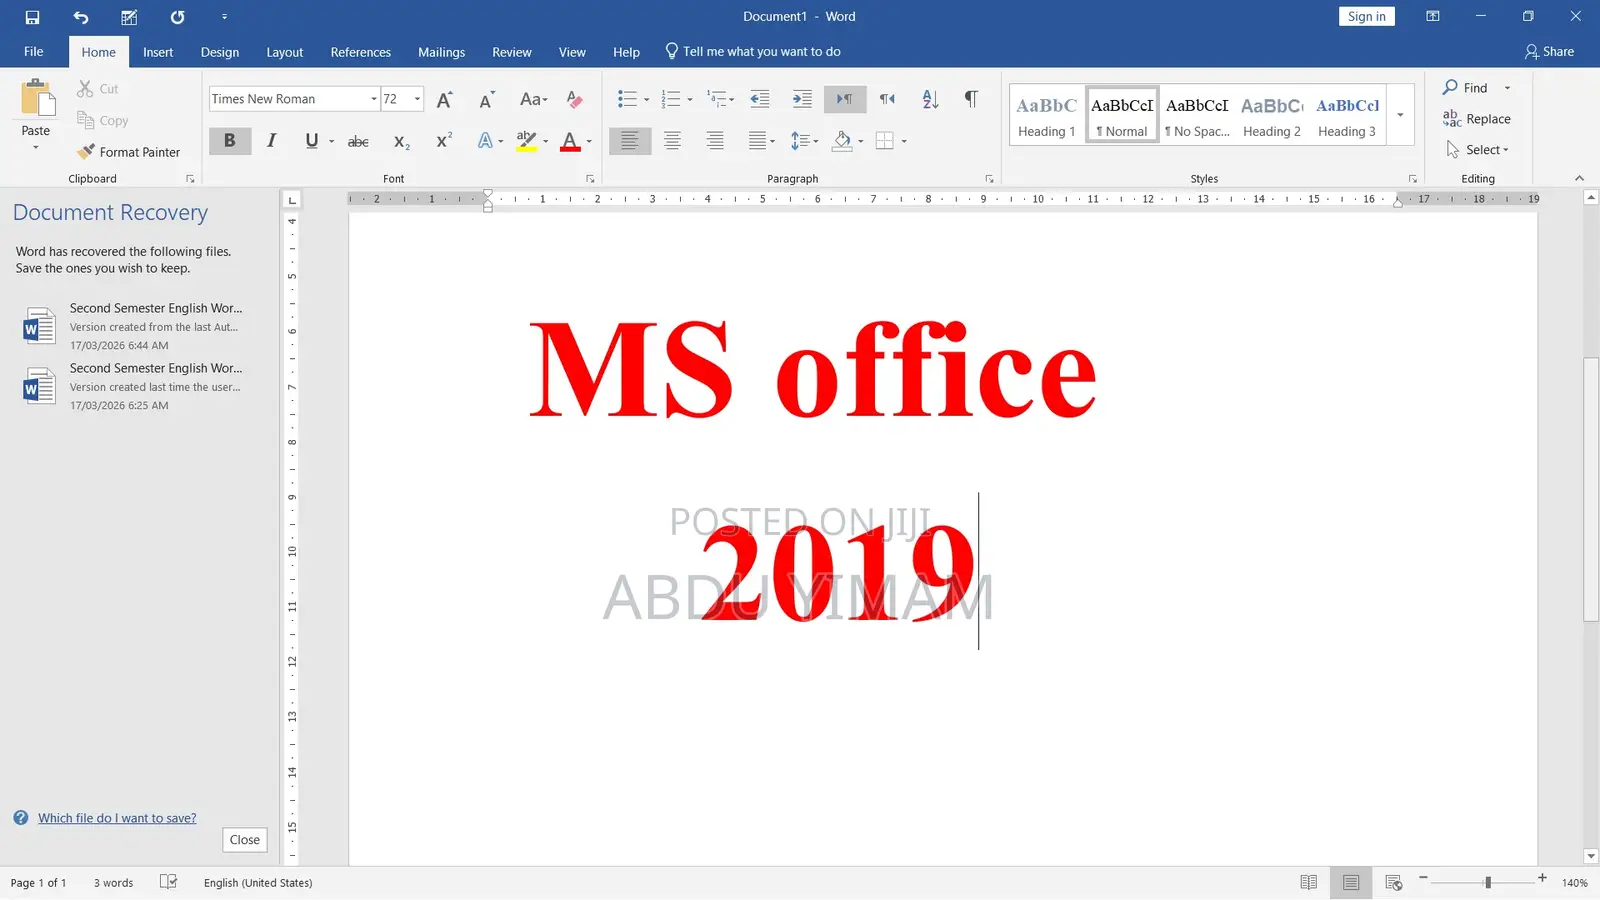The height and width of the screenshot is (900, 1600).
Task: Open the Mailings tab
Action: click(442, 52)
